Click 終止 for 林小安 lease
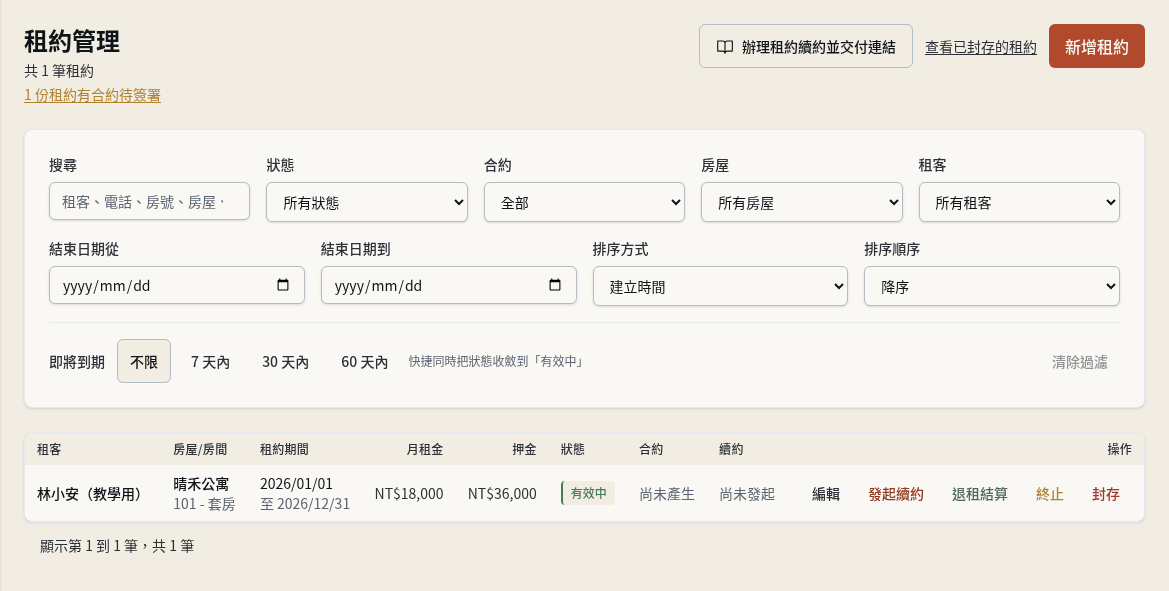The height and width of the screenshot is (591, 1169). (1050, 493)
